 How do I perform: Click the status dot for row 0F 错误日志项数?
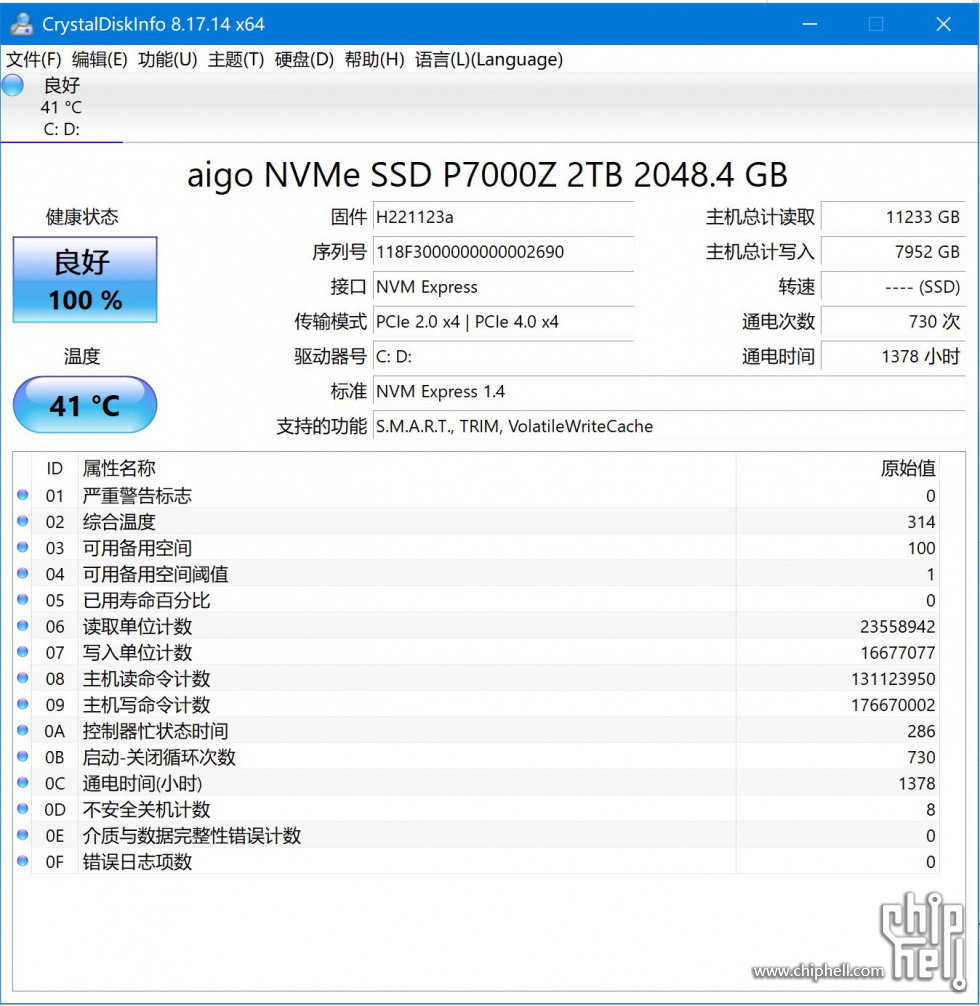(22, 861)
